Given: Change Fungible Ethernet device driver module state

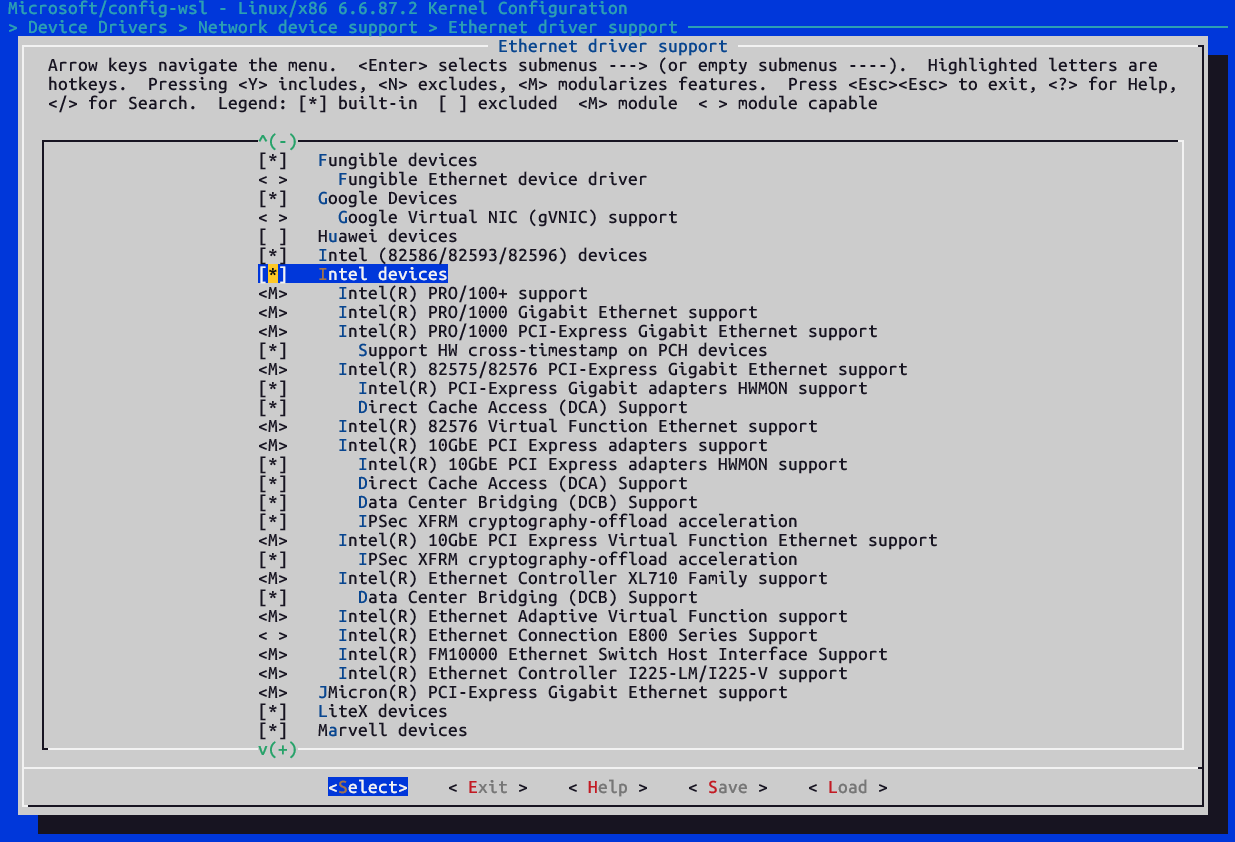Looking at the screenshot, I should (x=273, y=179).
